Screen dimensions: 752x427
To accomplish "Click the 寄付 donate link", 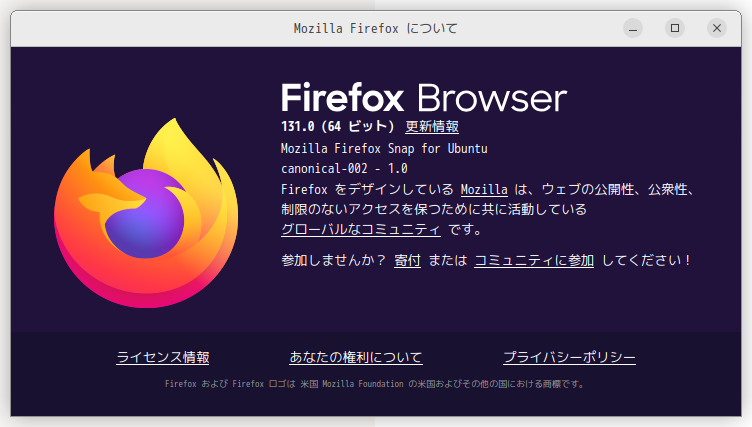I will (x=407, y=261).
